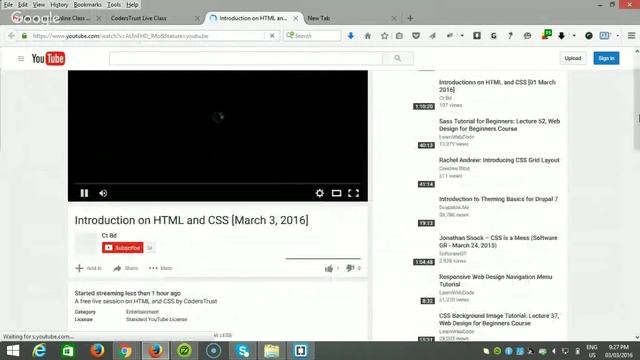The height and width of the screenshot is (360, 640).
Task: Open the File menu
Action: pos(8,5)
